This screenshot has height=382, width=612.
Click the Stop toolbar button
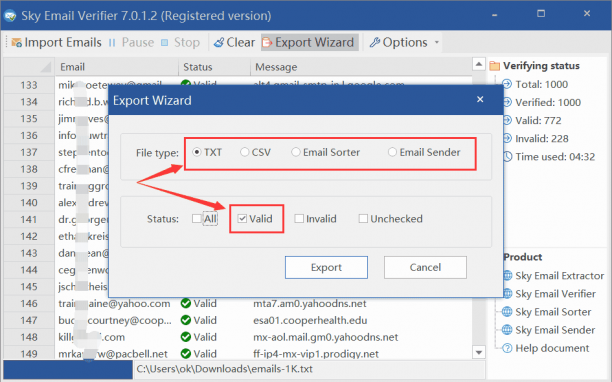(x=180, y=42)
